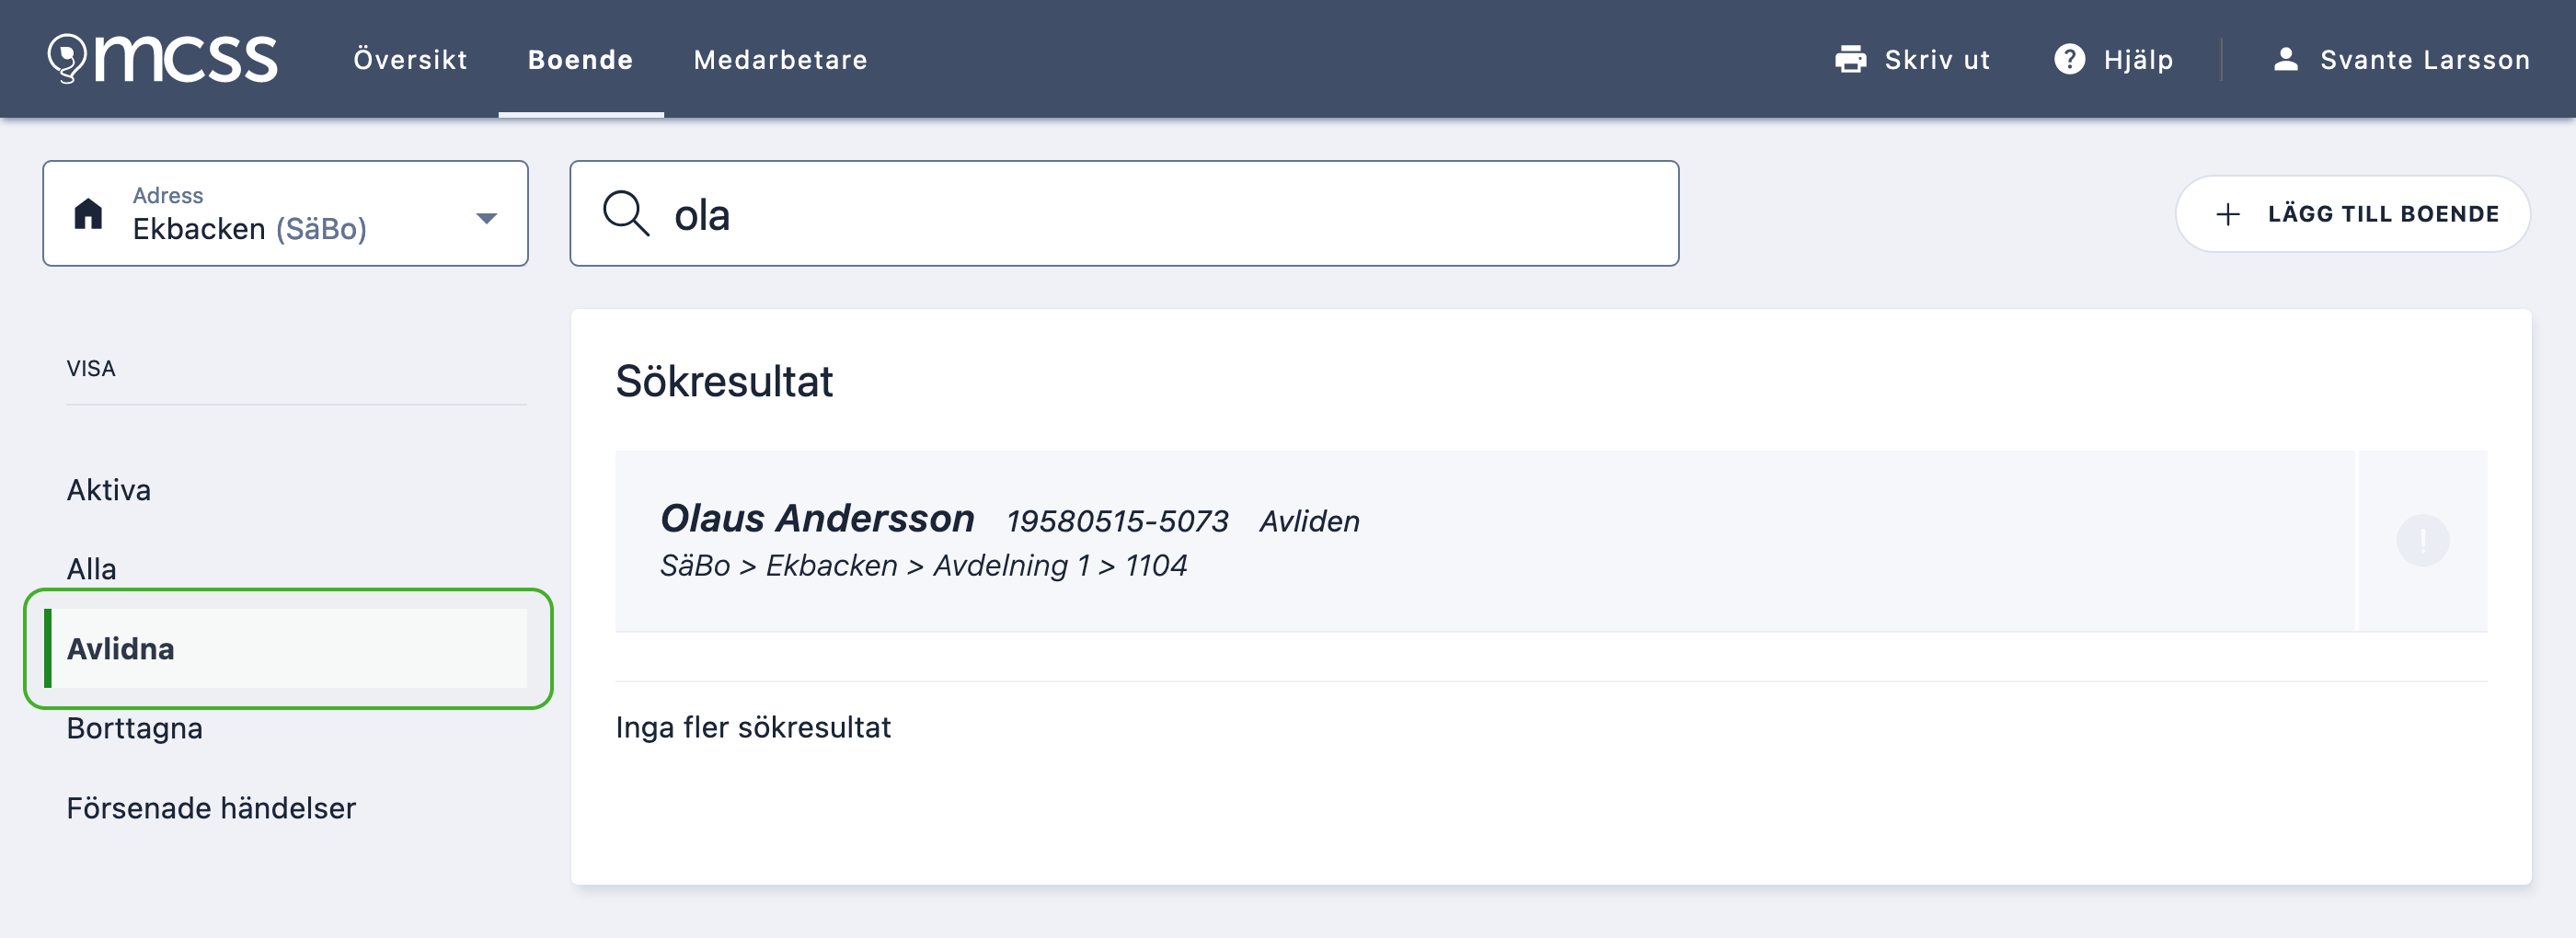Show Försenade händelser filter

(211, 808)
